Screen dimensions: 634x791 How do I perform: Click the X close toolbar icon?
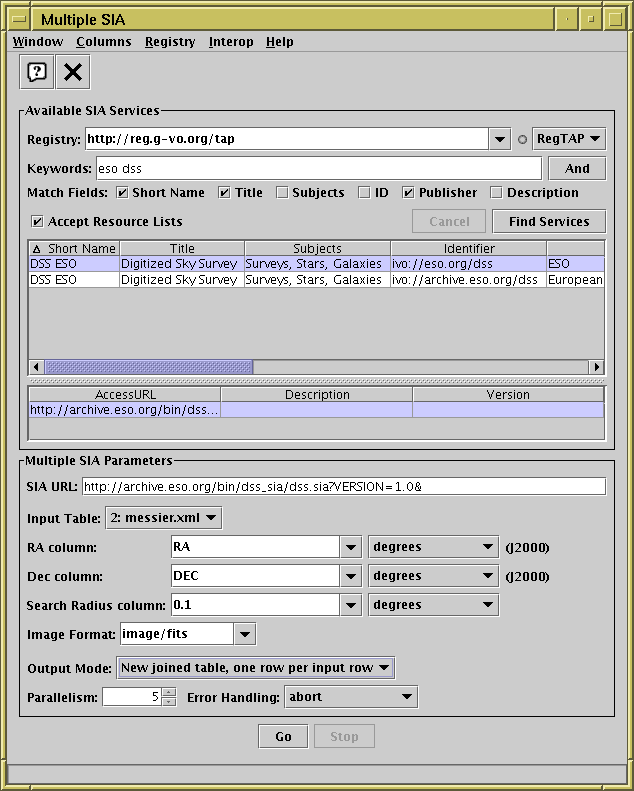coord(73,72)
